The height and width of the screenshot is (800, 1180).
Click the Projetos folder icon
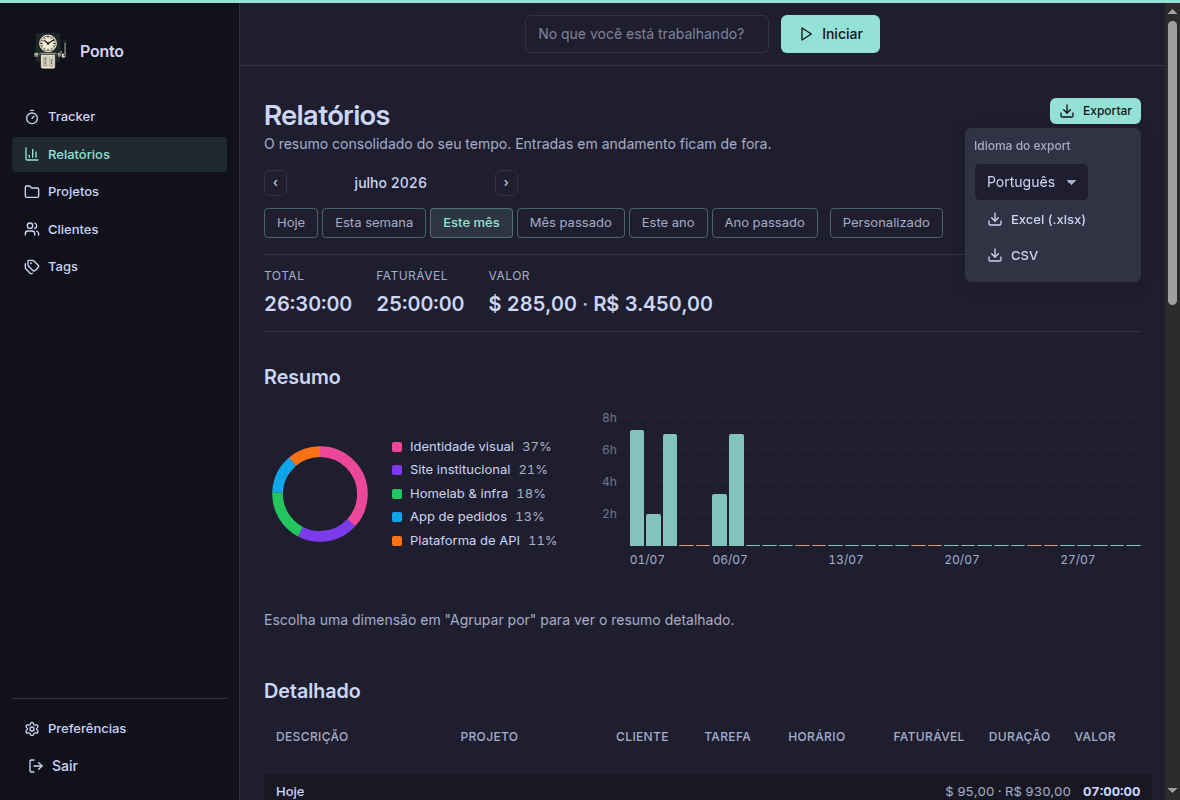(32, 192)
